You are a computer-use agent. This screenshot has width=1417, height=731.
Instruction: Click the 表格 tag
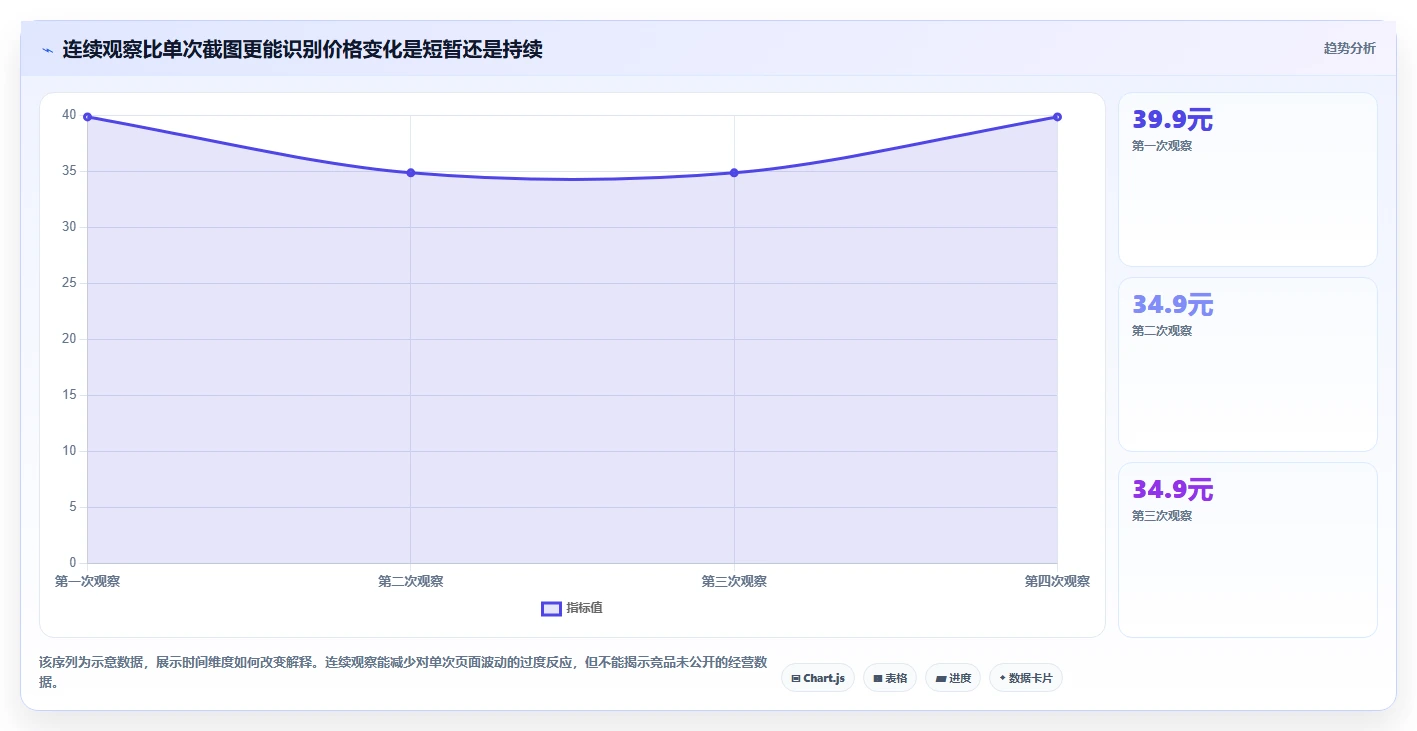tap(889, 678)
